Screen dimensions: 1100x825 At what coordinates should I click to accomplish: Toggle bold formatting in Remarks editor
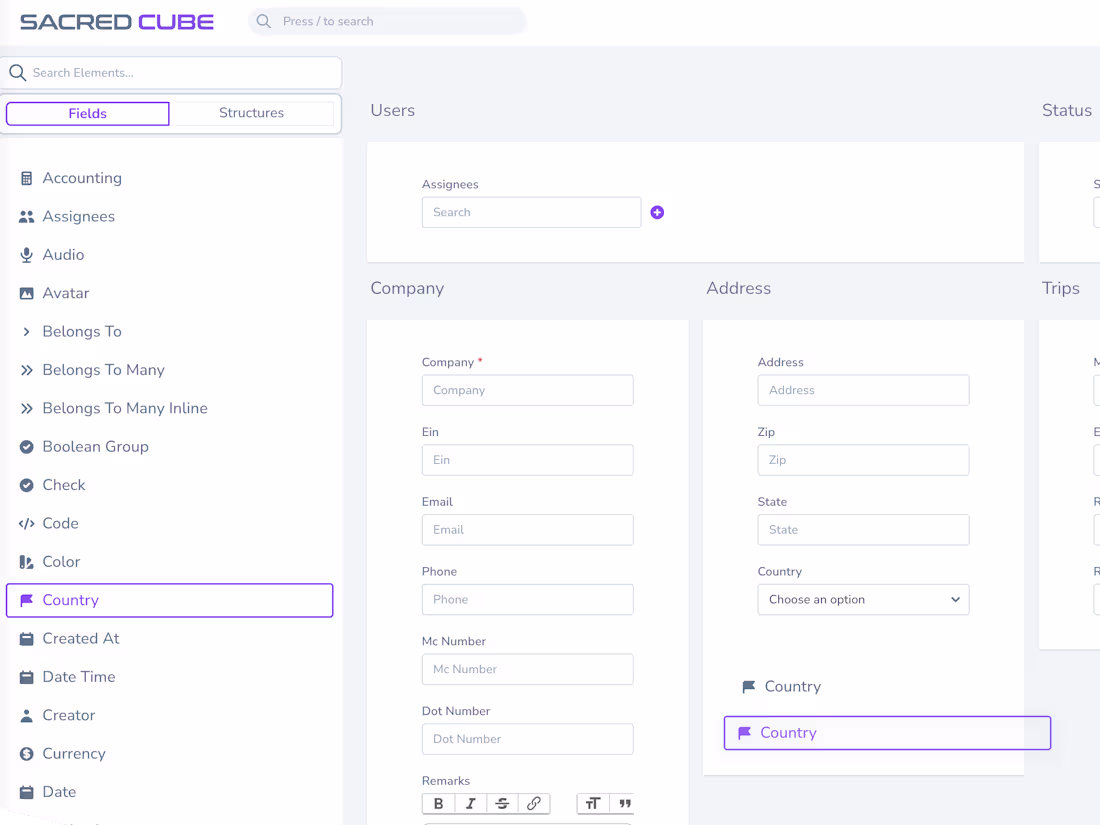coord(438,803)
